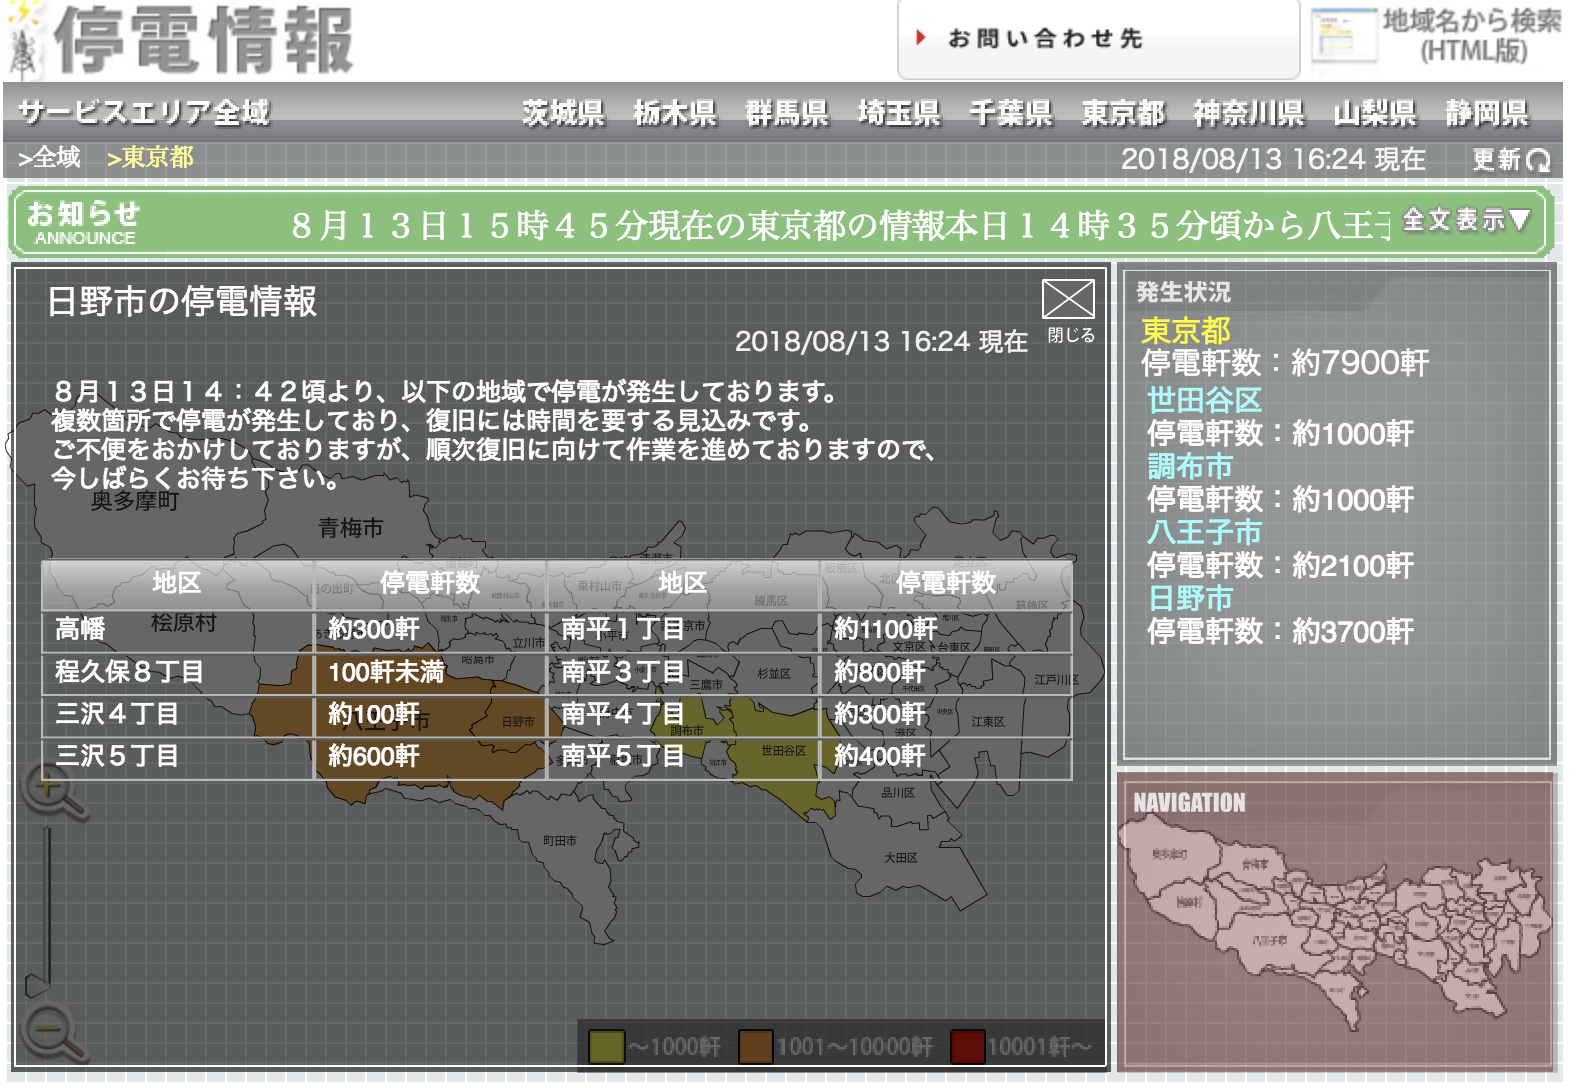
Task: Select 群馬県 in the area menu
Action: point(787,113)
